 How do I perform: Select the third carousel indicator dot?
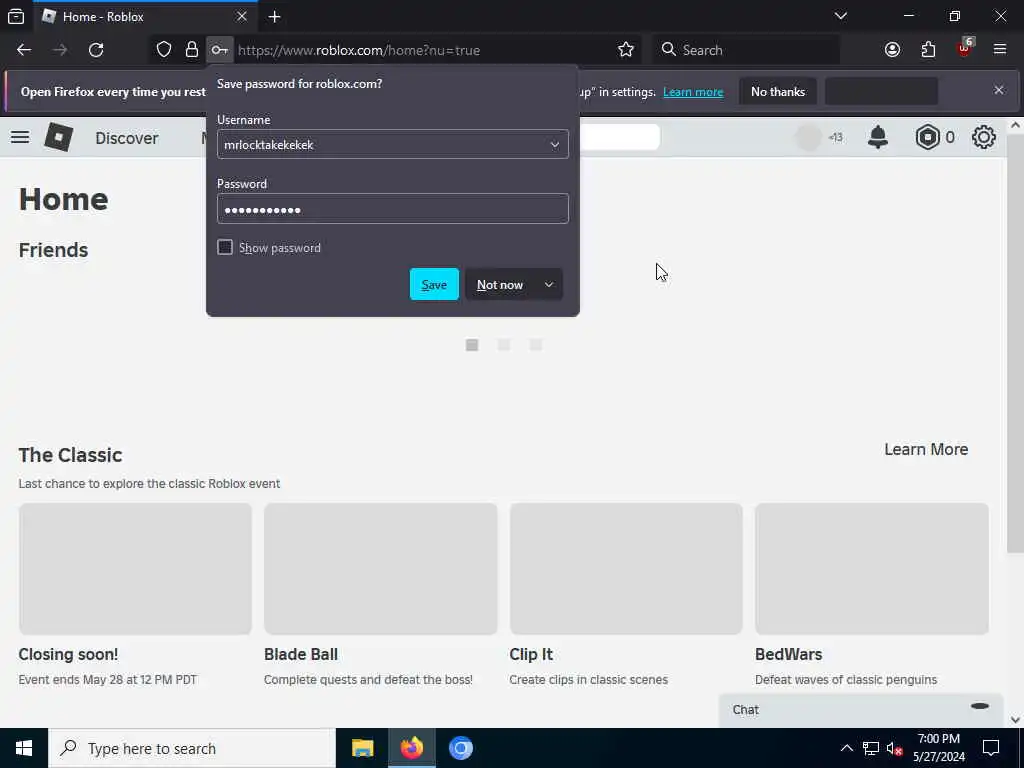[x=536, y=345]
